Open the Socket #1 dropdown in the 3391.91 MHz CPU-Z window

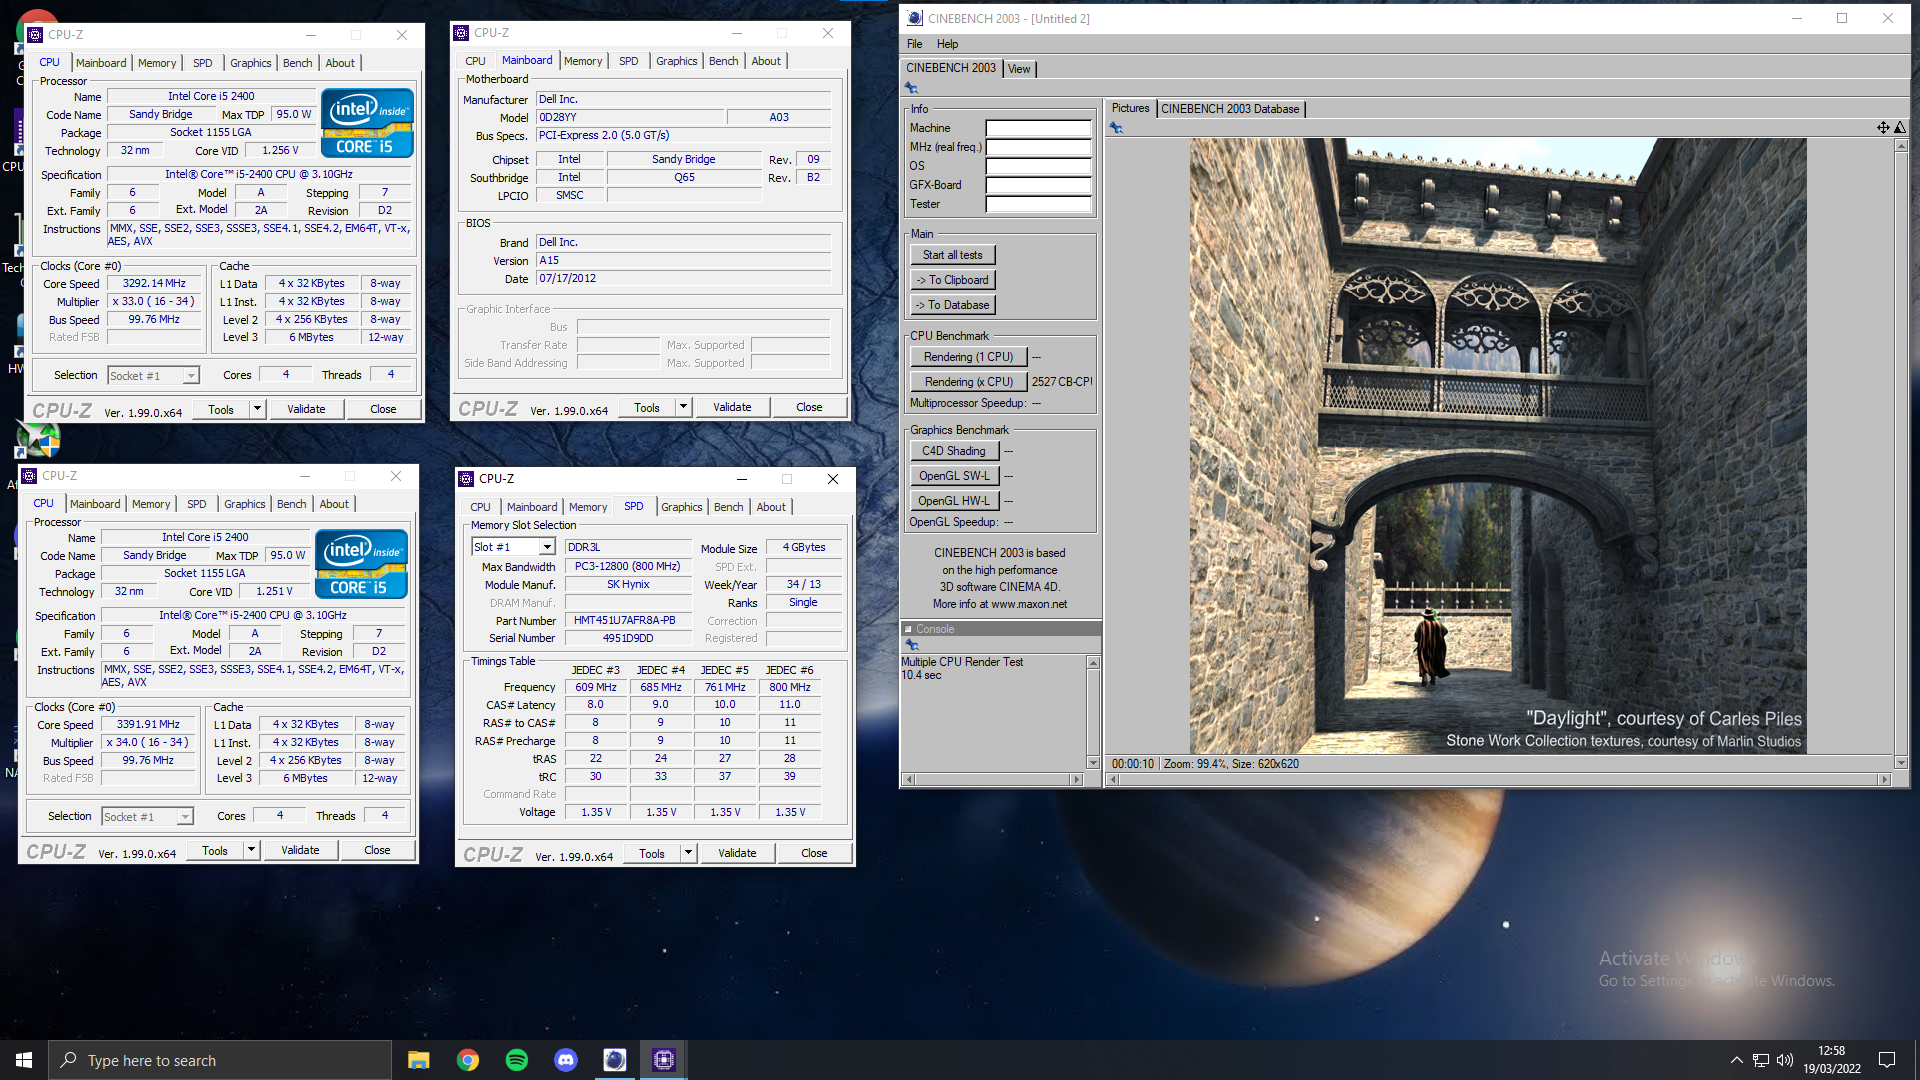185,817
